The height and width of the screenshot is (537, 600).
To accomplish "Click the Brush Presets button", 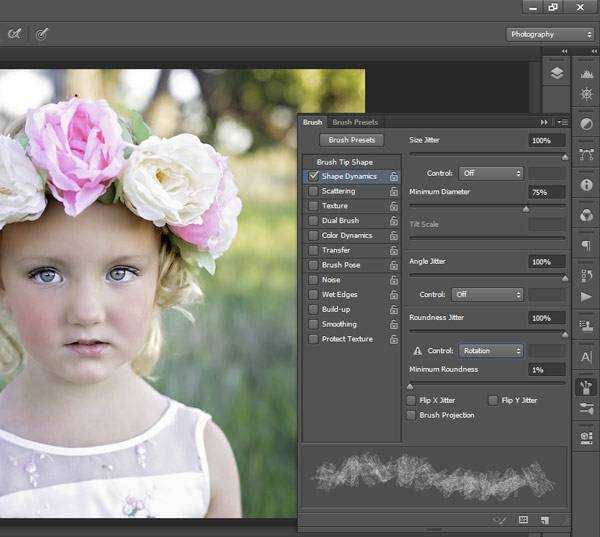I will point(351,140).
